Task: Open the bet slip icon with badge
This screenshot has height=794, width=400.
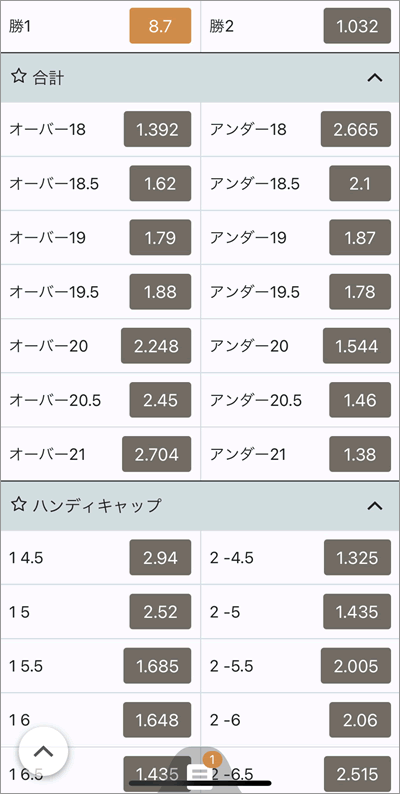Action: tap(200, 772)
